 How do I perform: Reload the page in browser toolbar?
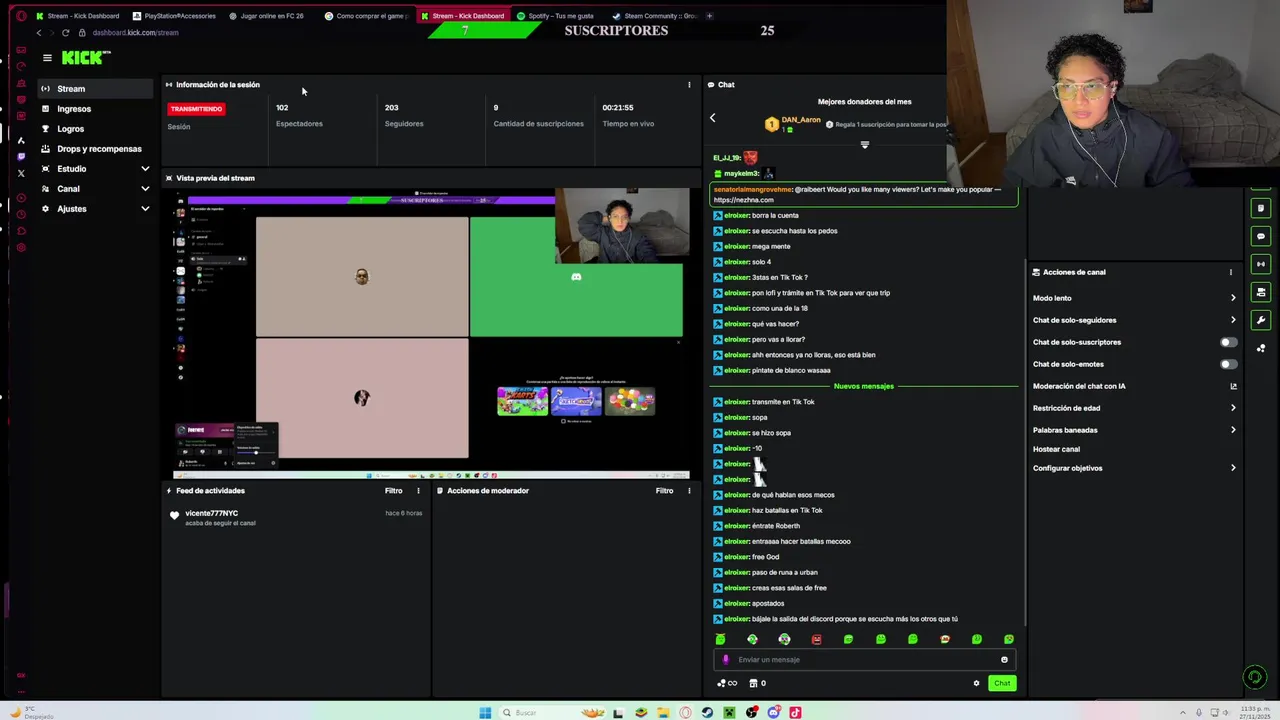(x=67, y=33)
